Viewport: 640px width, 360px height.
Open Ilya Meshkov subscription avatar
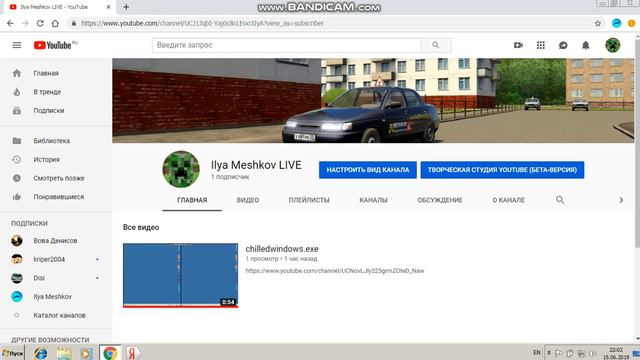tap(17, 296)
